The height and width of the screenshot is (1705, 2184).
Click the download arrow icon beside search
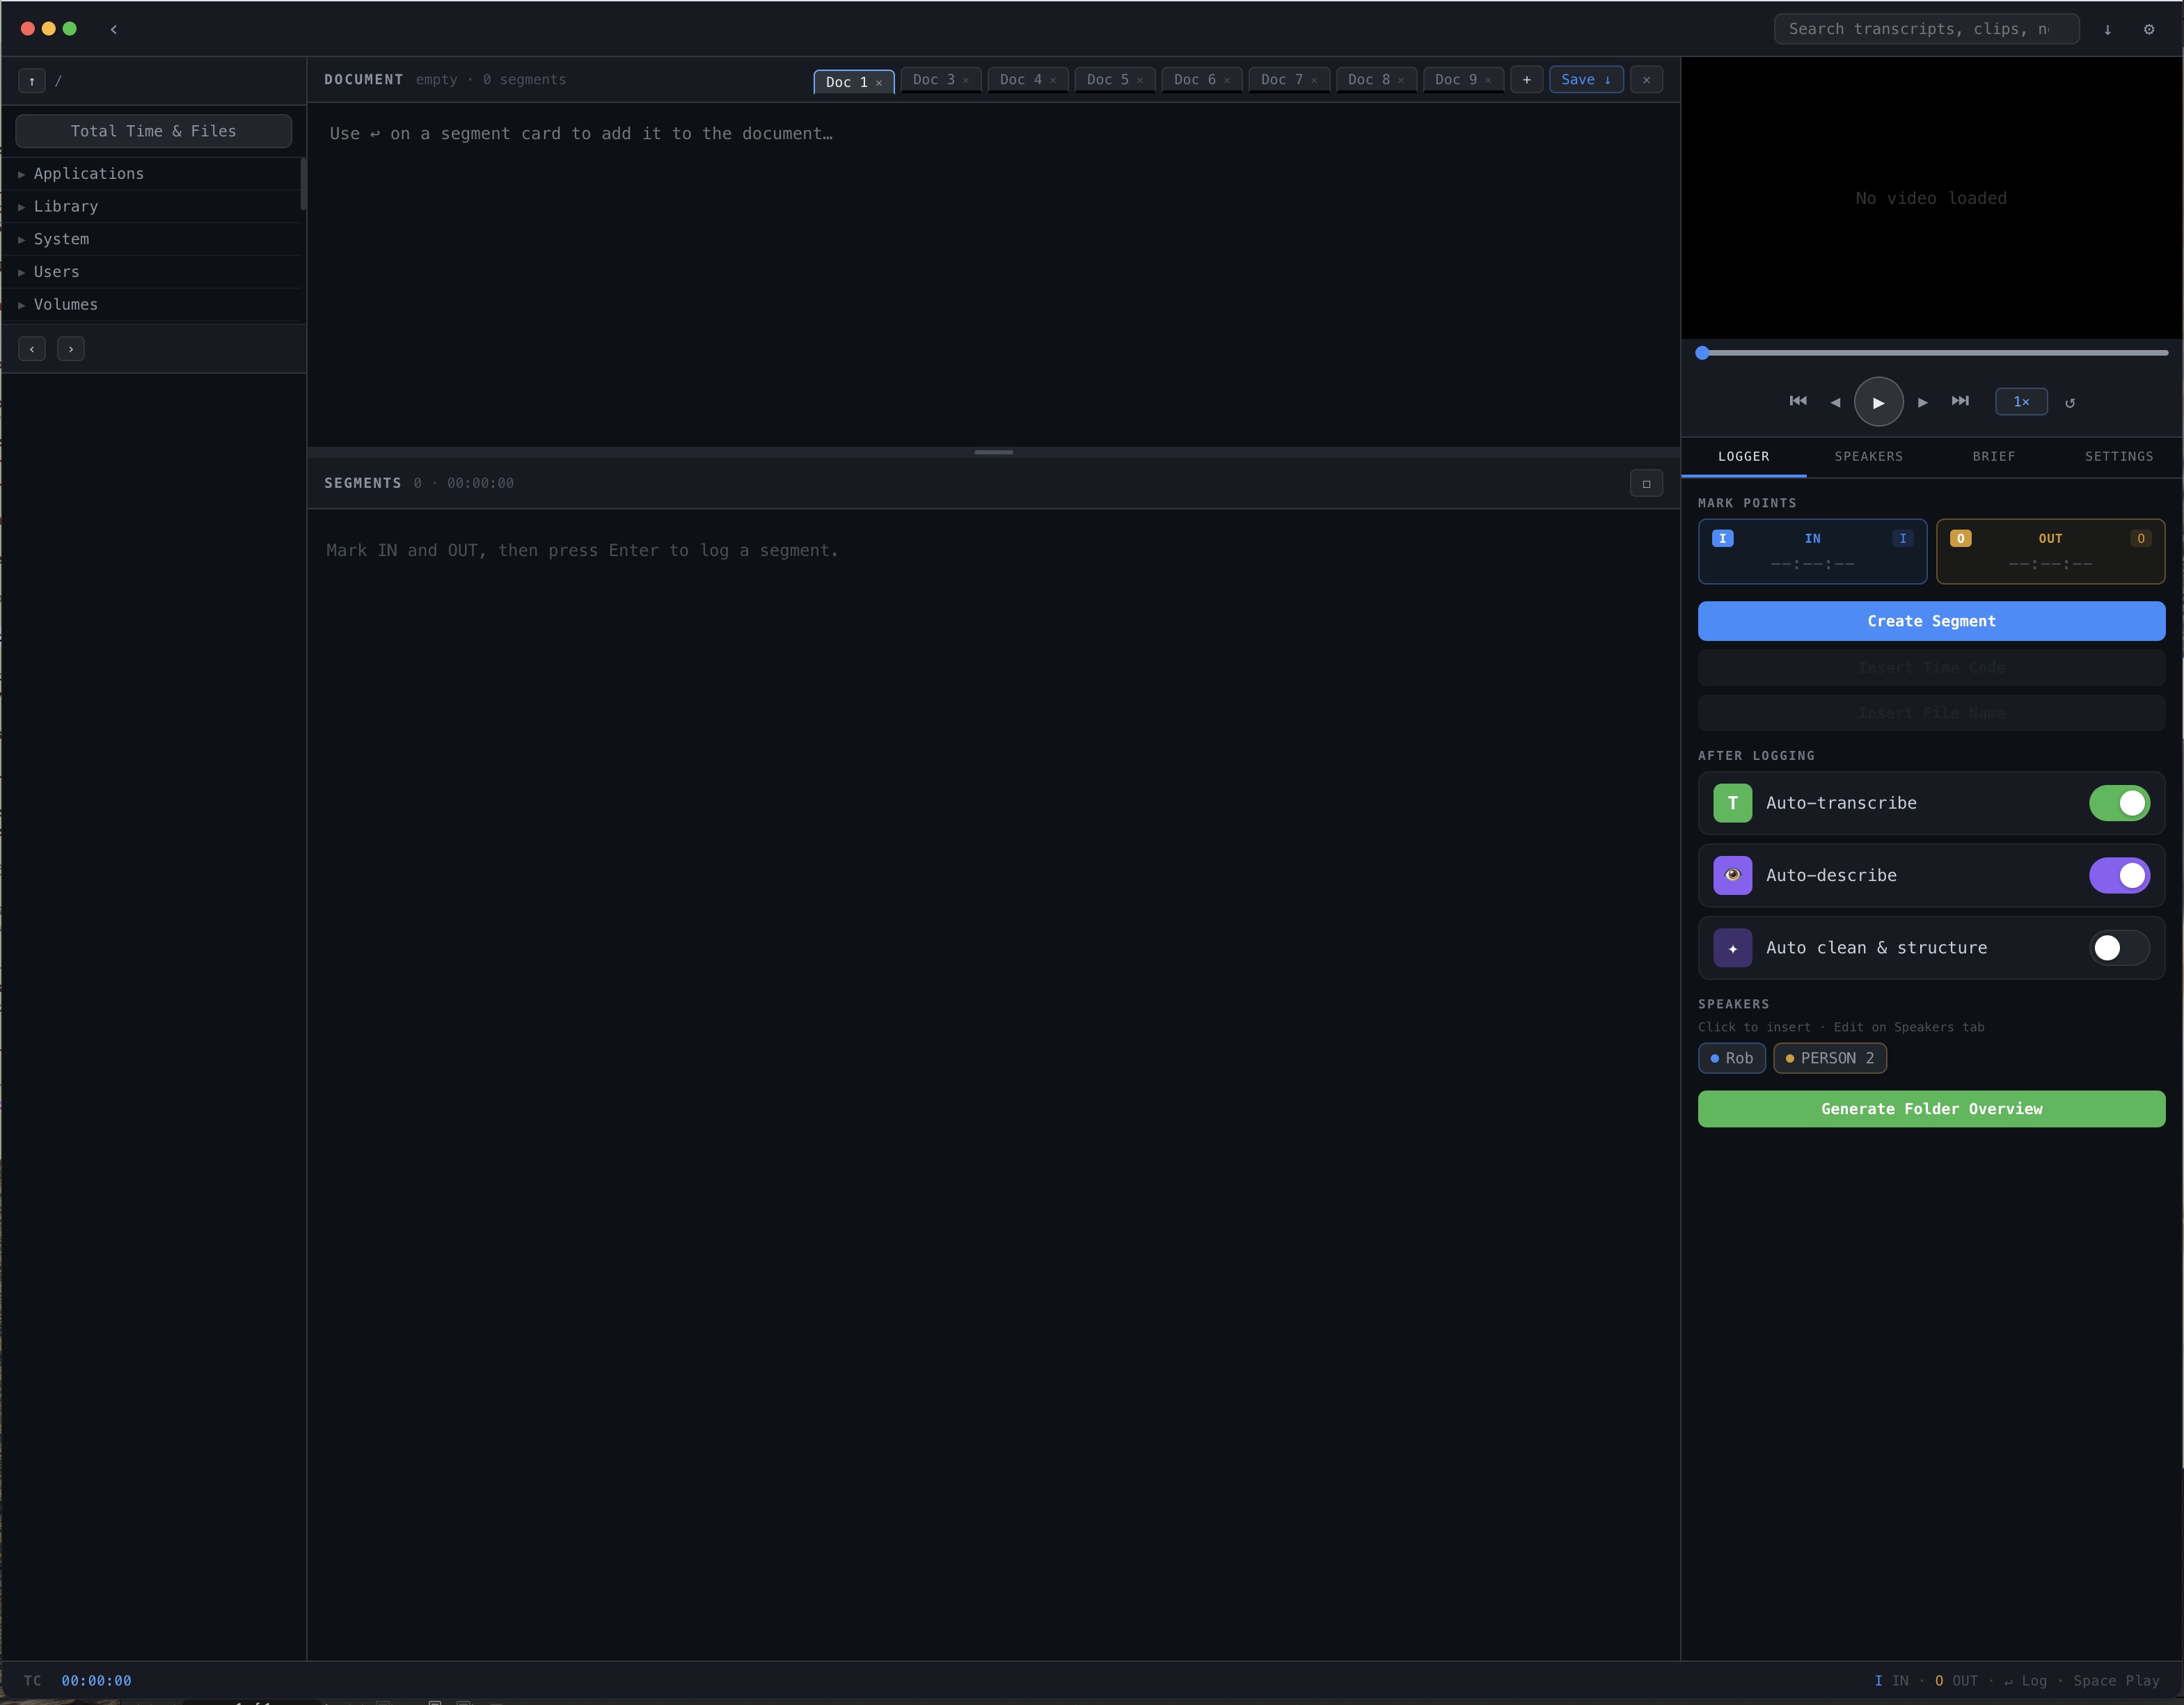coord(2107,29)
